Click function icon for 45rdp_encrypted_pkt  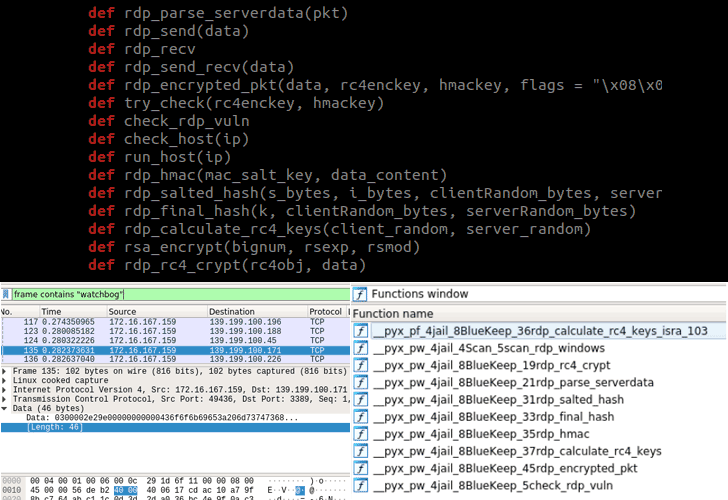361,468
